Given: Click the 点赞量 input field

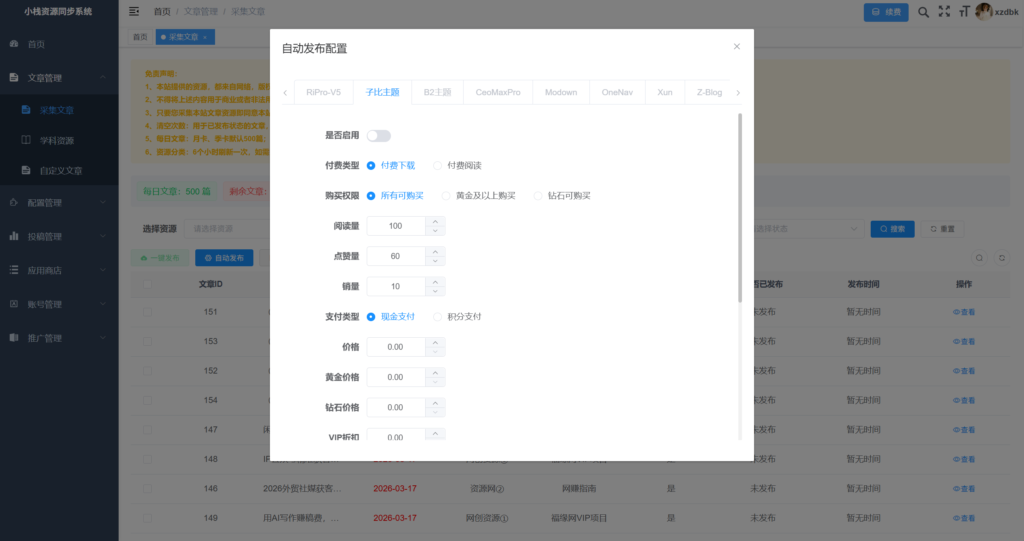Looking at the screenshot, I should pos(396,256).
